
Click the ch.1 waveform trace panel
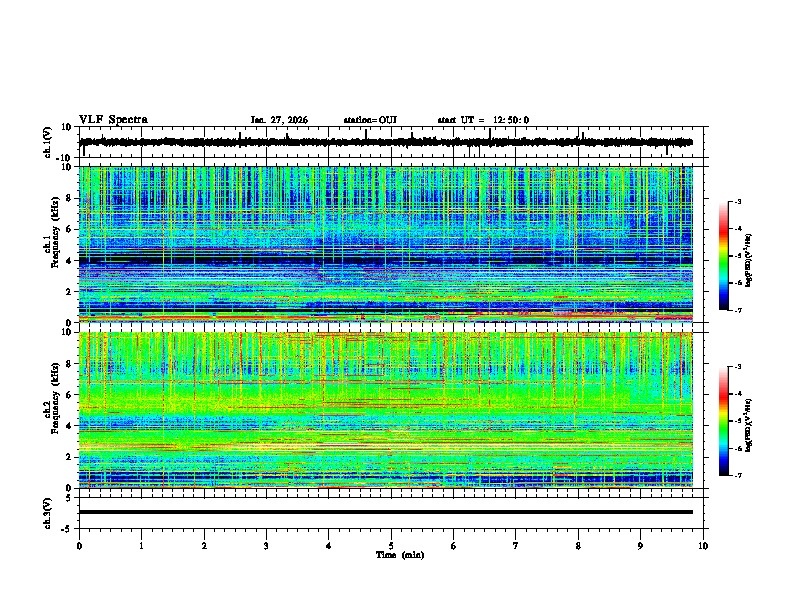393,142
